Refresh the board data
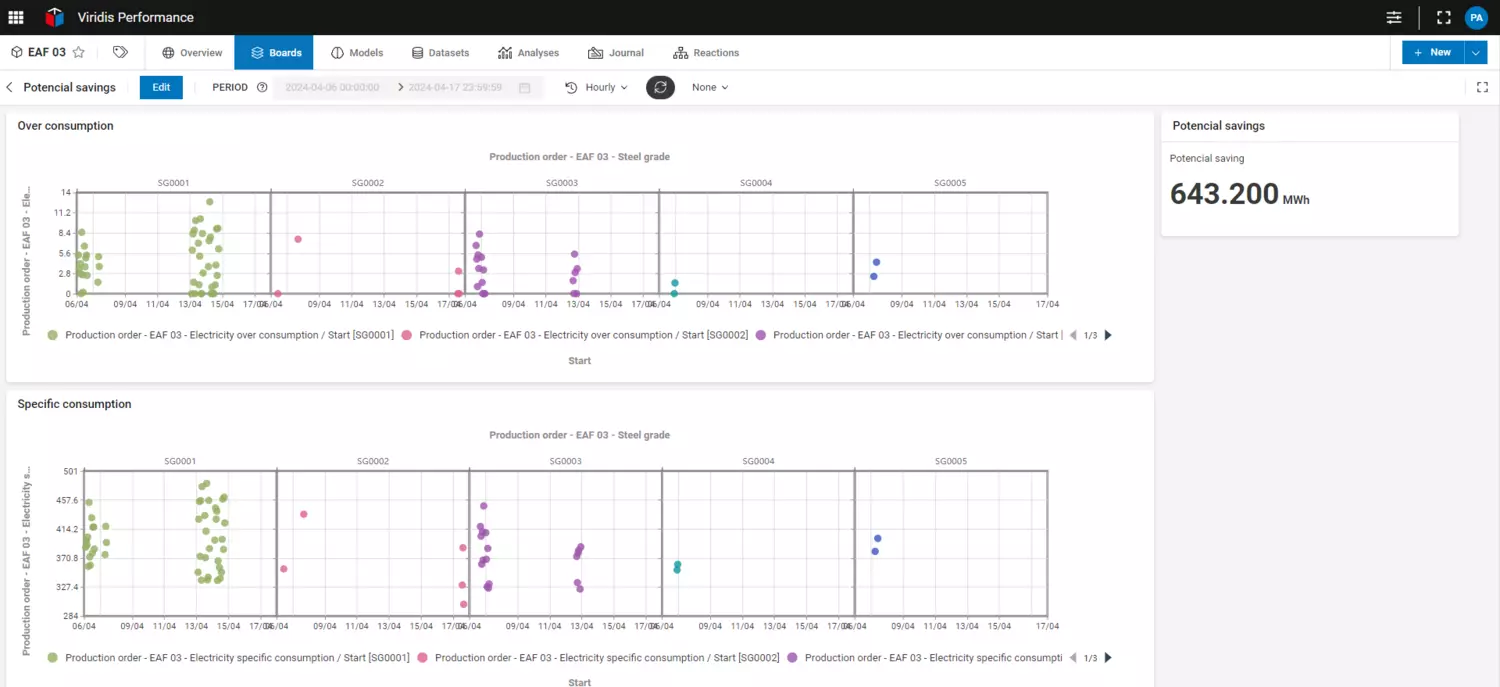 click(660, 88)
